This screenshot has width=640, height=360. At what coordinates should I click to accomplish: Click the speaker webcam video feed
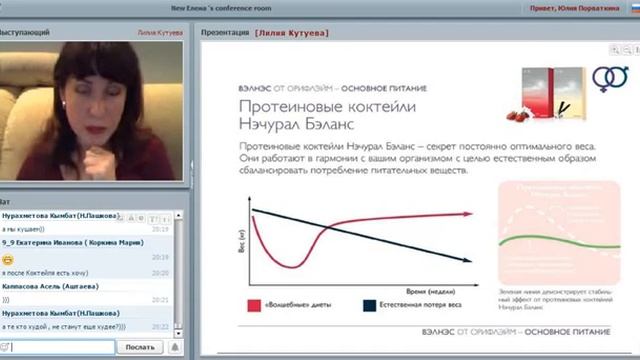pos(91,111)
